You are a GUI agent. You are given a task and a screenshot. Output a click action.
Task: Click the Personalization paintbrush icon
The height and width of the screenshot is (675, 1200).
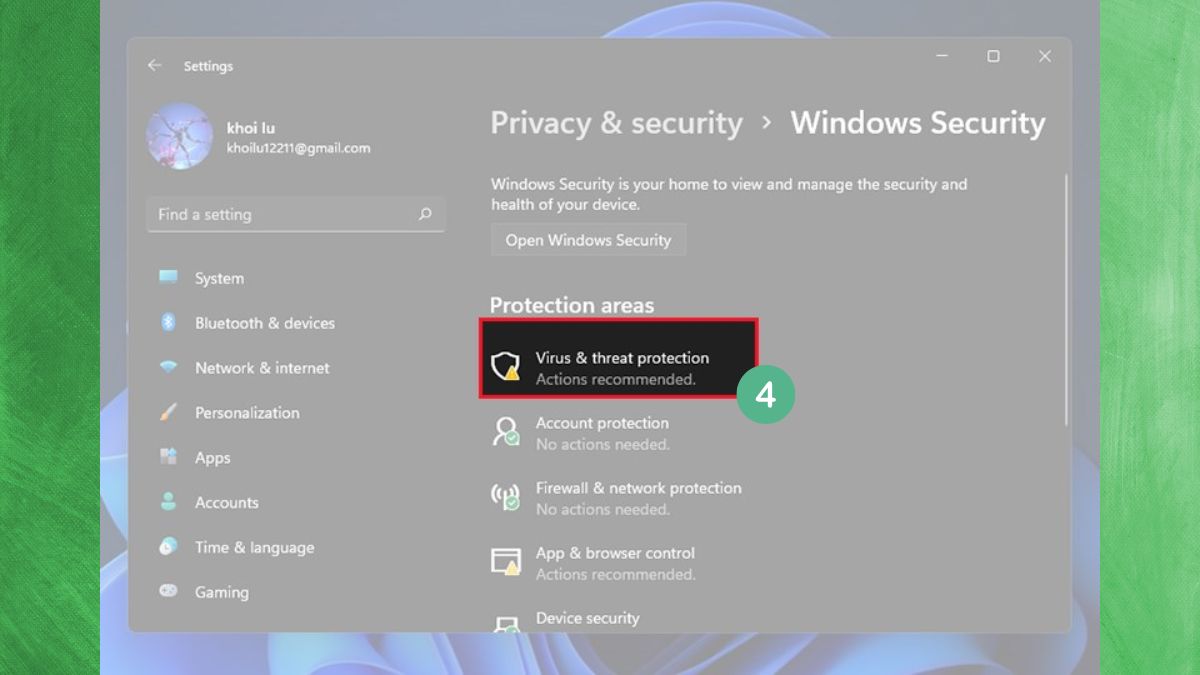point(168,412)
